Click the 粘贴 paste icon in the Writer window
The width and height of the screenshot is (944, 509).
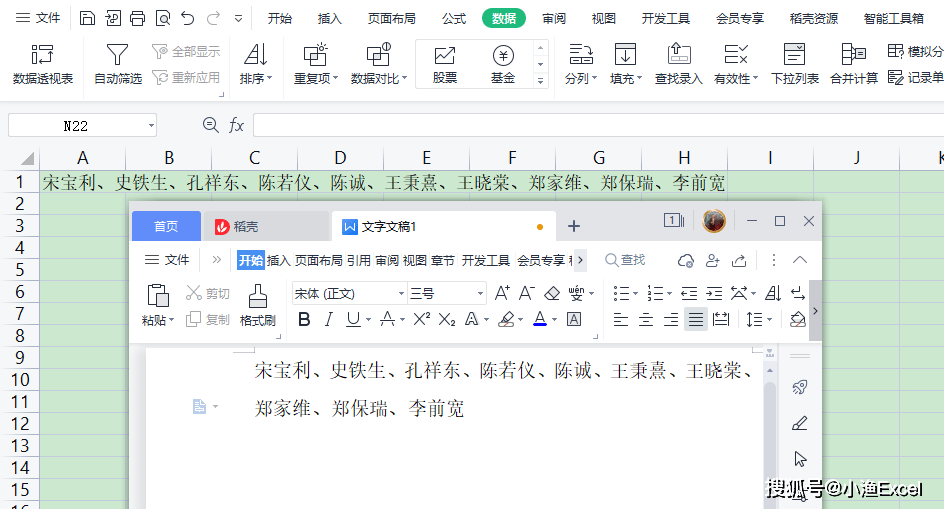[x=158, y=296]
